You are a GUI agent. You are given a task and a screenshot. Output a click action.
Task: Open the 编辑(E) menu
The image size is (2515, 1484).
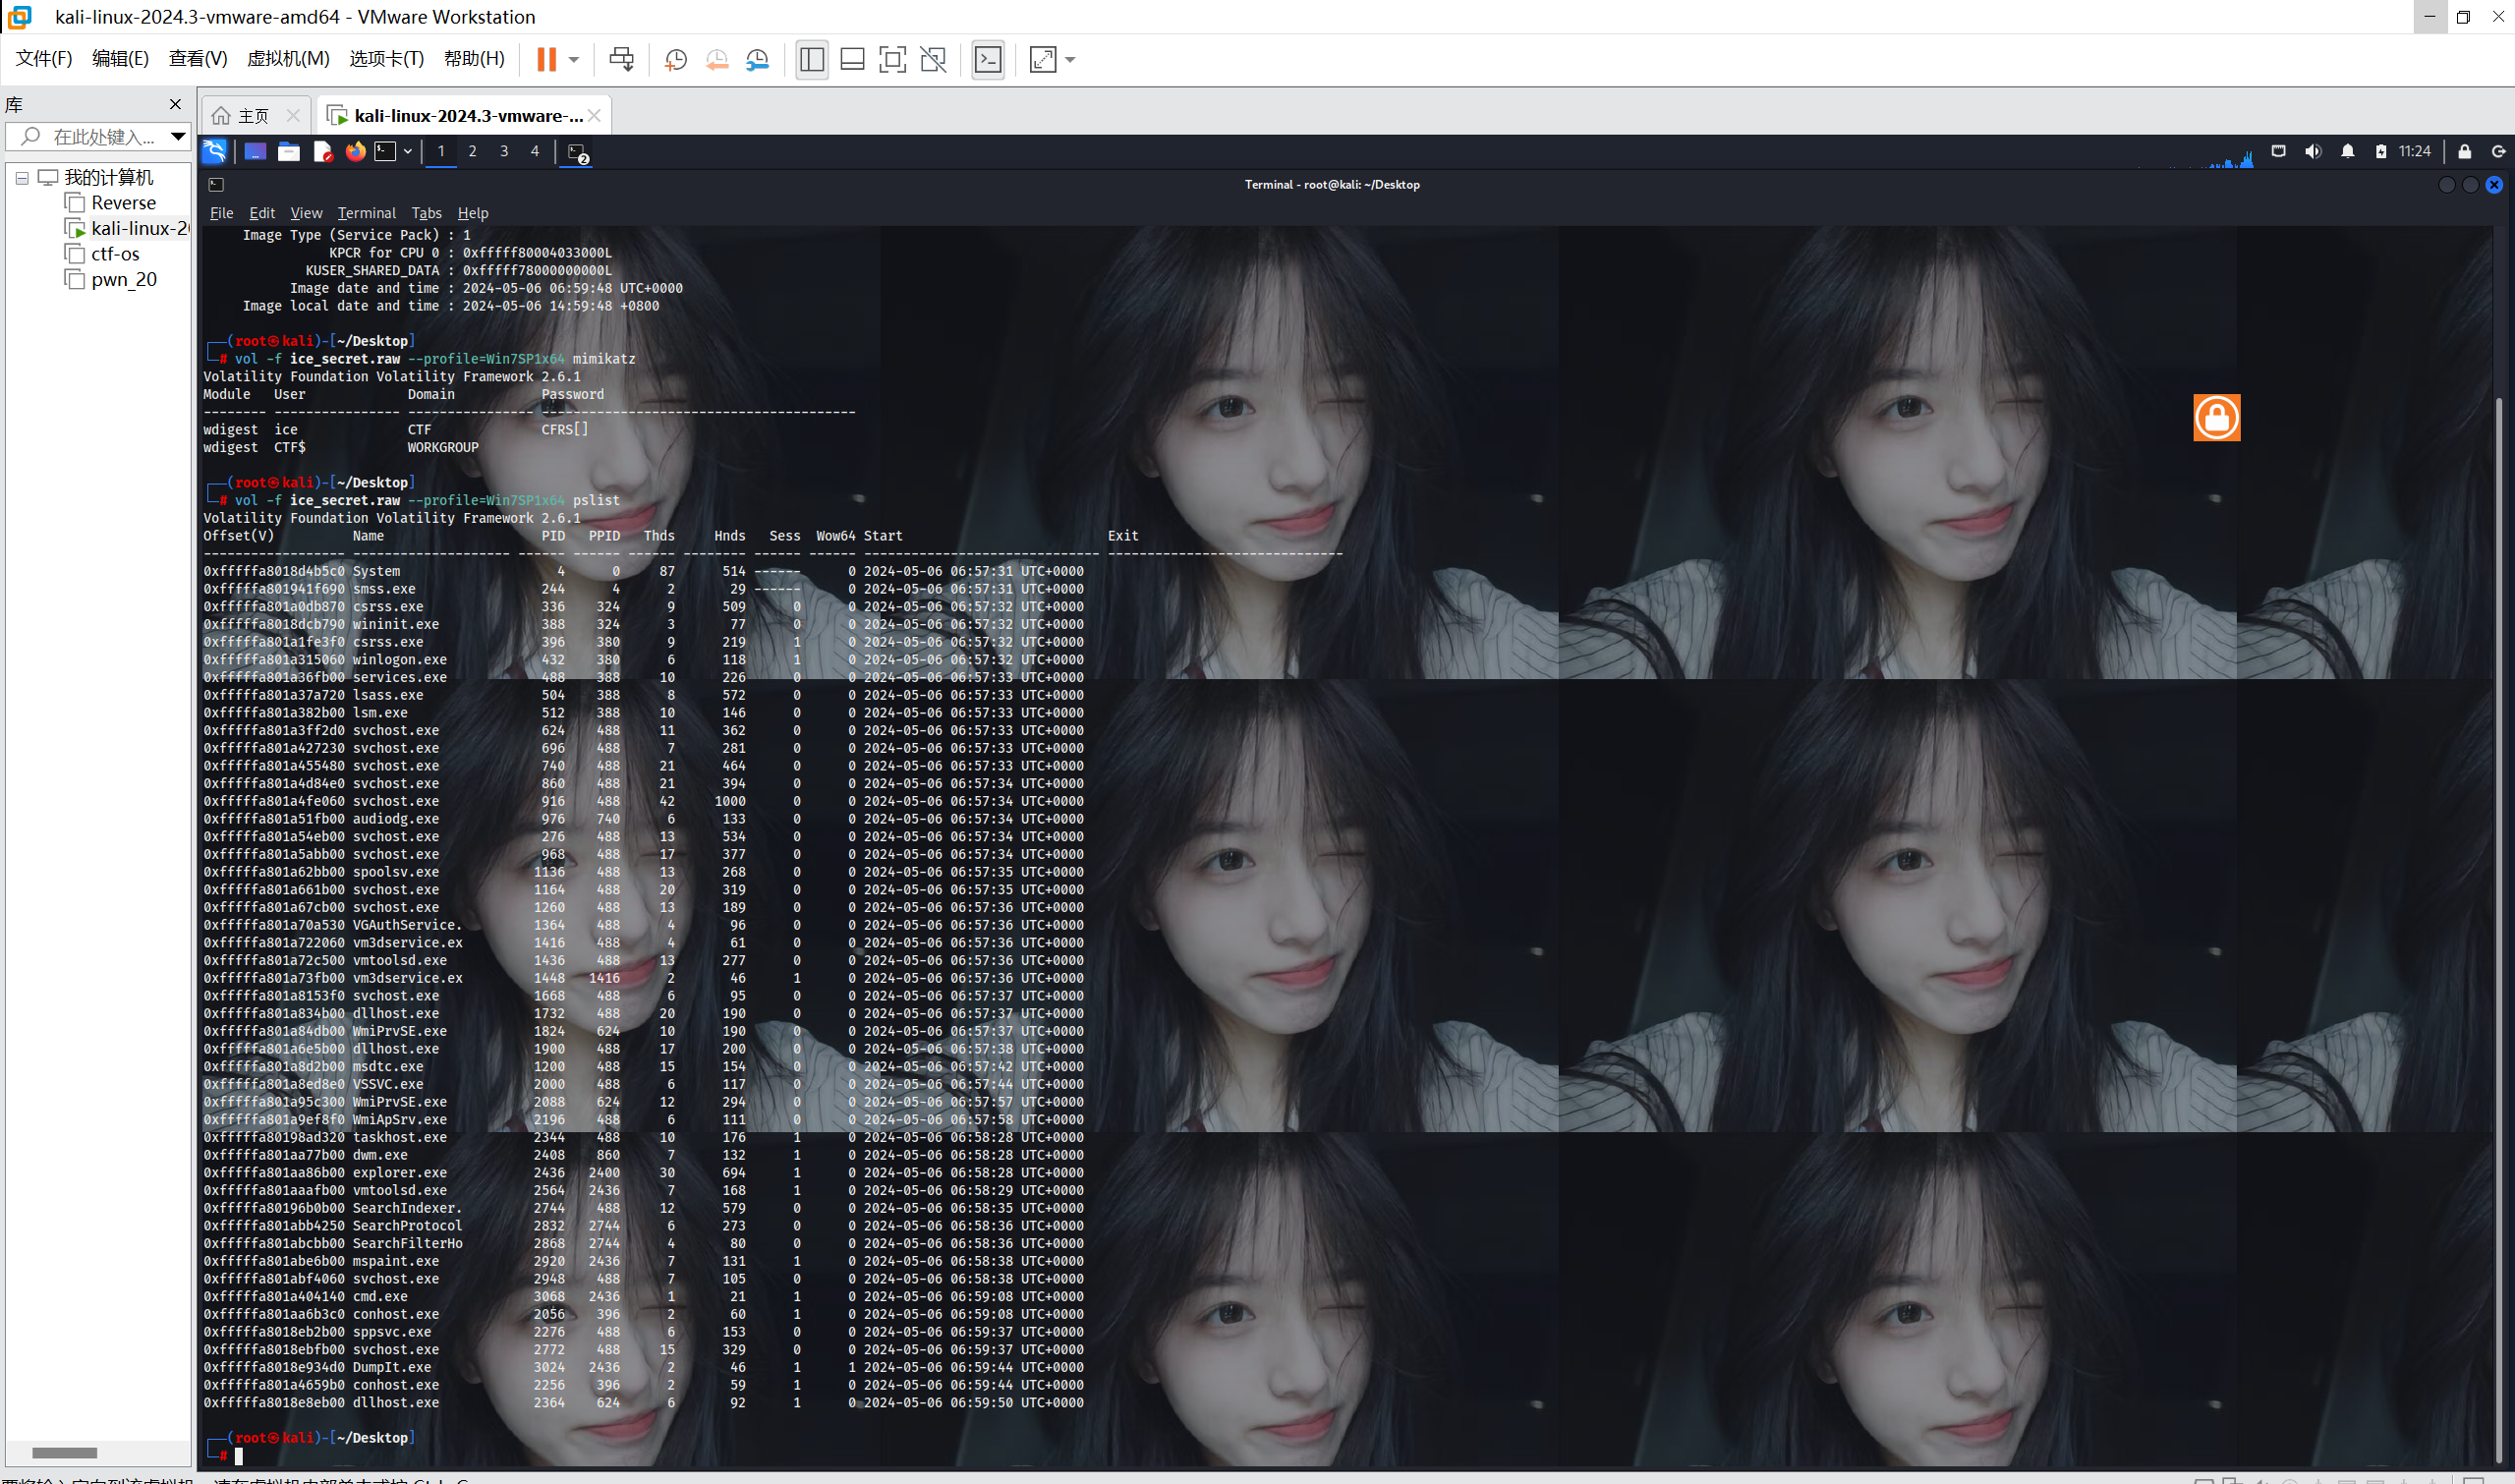[x=120, y=59]
